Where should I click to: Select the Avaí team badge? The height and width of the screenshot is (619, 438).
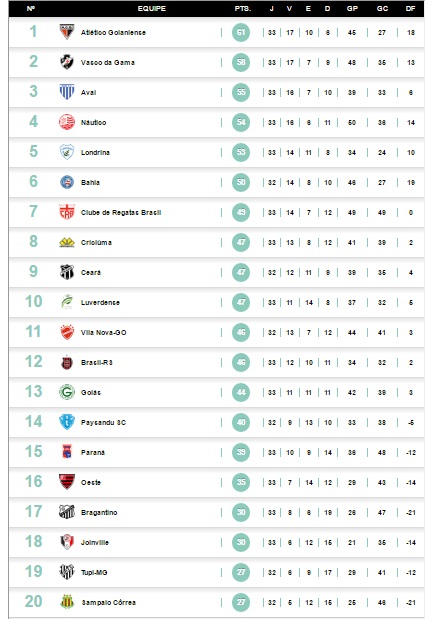coord(67,92)
